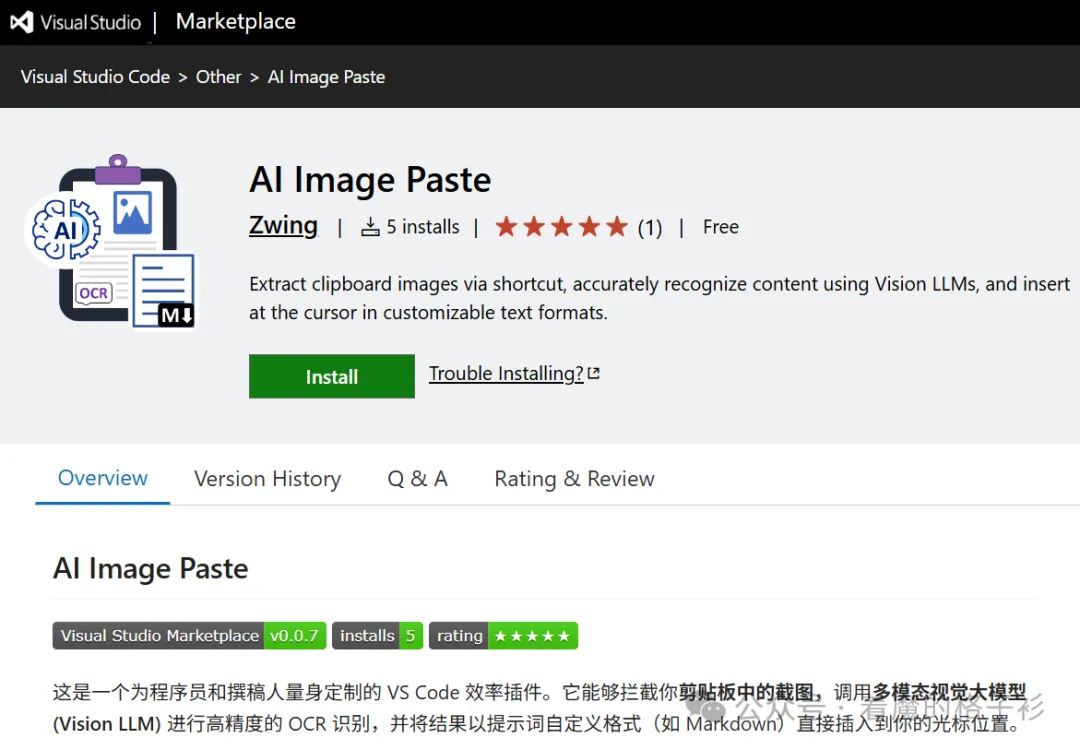Click the AI Image Paste overview heading

point(151,569)
